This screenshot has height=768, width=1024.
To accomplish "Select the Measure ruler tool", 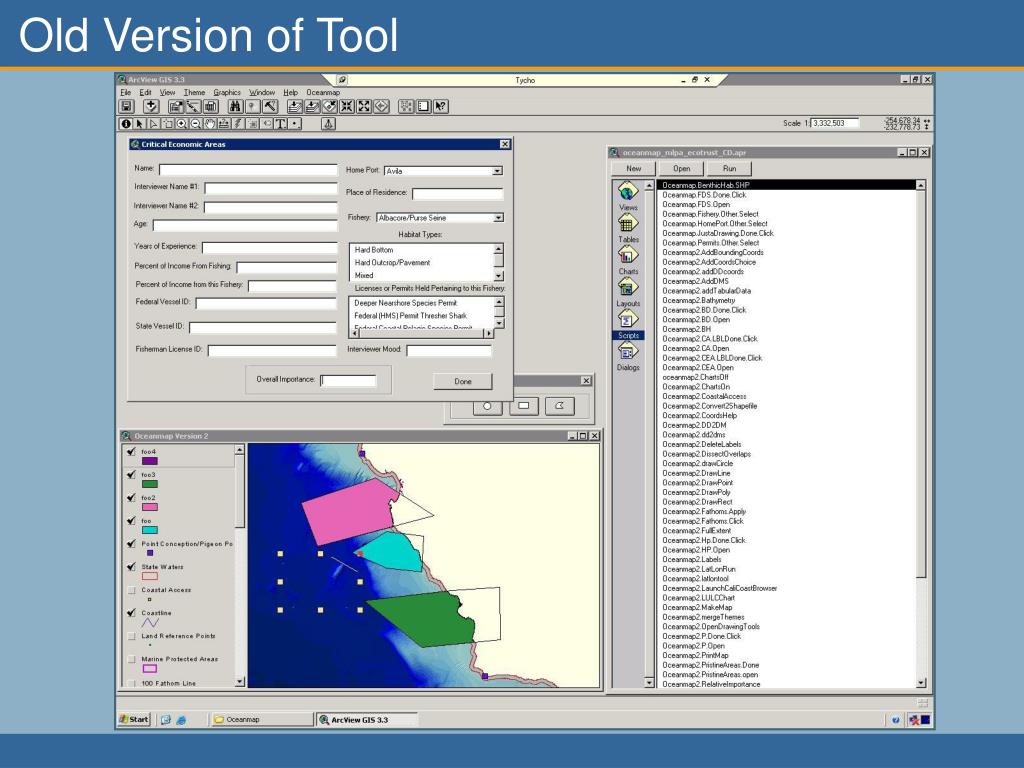I will coord(224,123).
